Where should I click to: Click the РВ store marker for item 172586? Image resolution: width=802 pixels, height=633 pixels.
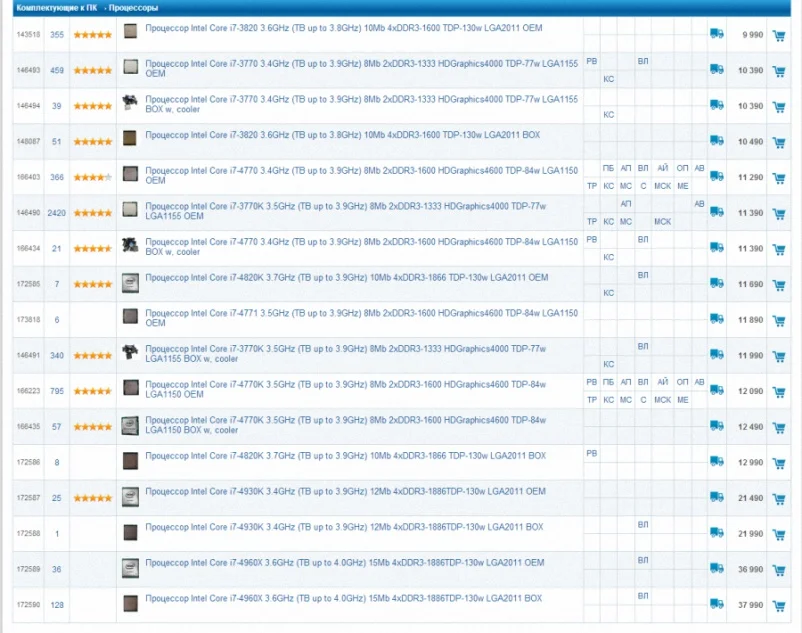coord(592,454)
